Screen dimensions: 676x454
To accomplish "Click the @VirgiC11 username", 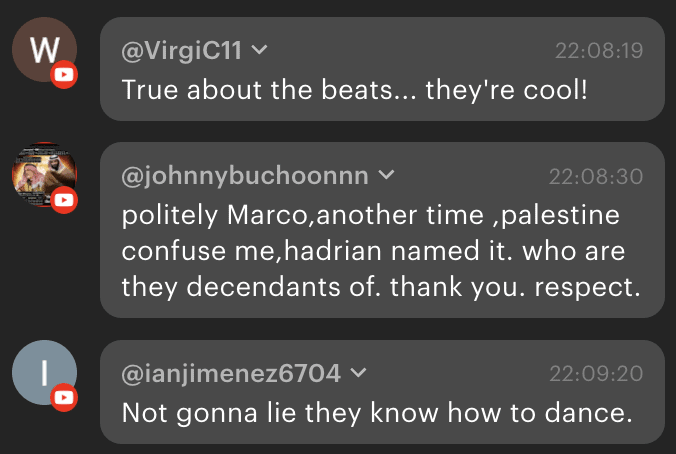I will click(182, 50).
